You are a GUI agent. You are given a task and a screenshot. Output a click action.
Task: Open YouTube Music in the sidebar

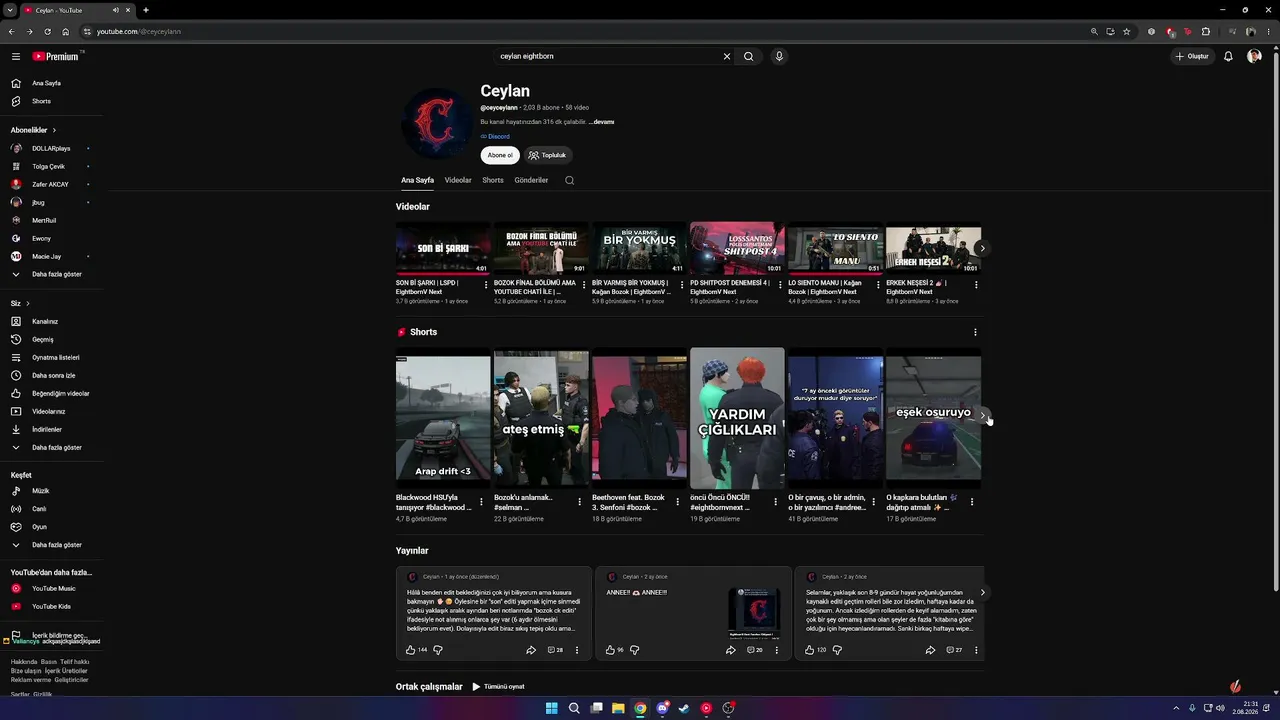point(52,588)
